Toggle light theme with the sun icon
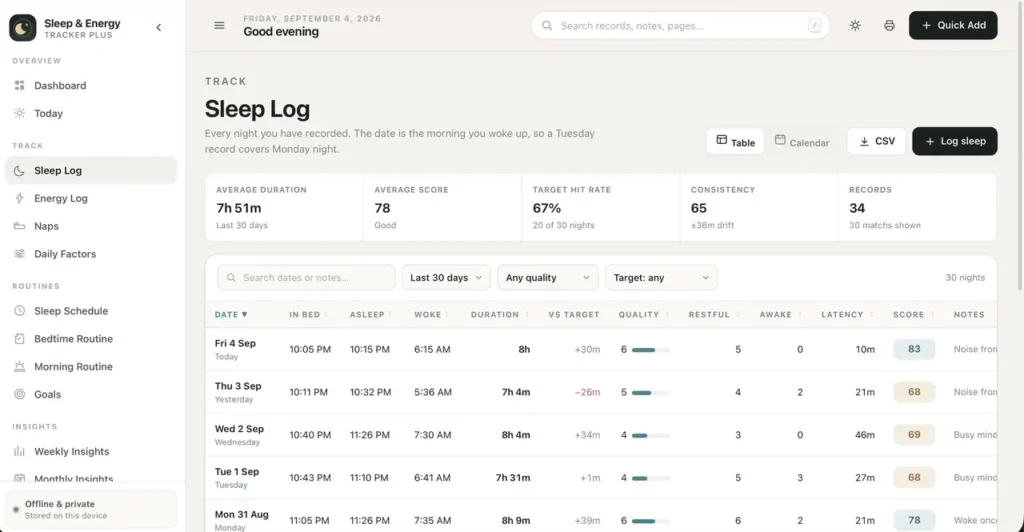This screenshot has width=1024, height=532. point(855,25)
